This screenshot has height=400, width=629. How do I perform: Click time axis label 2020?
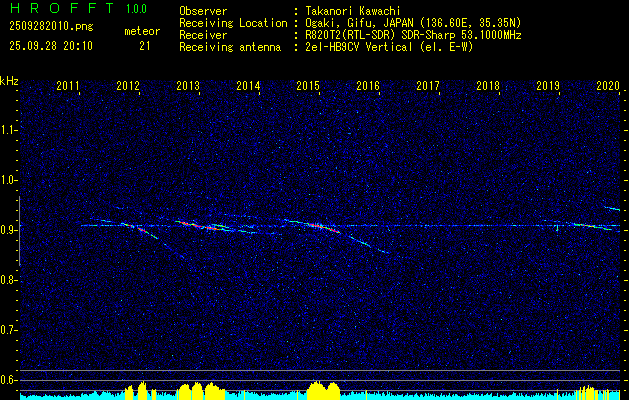[x=608, y=86]
